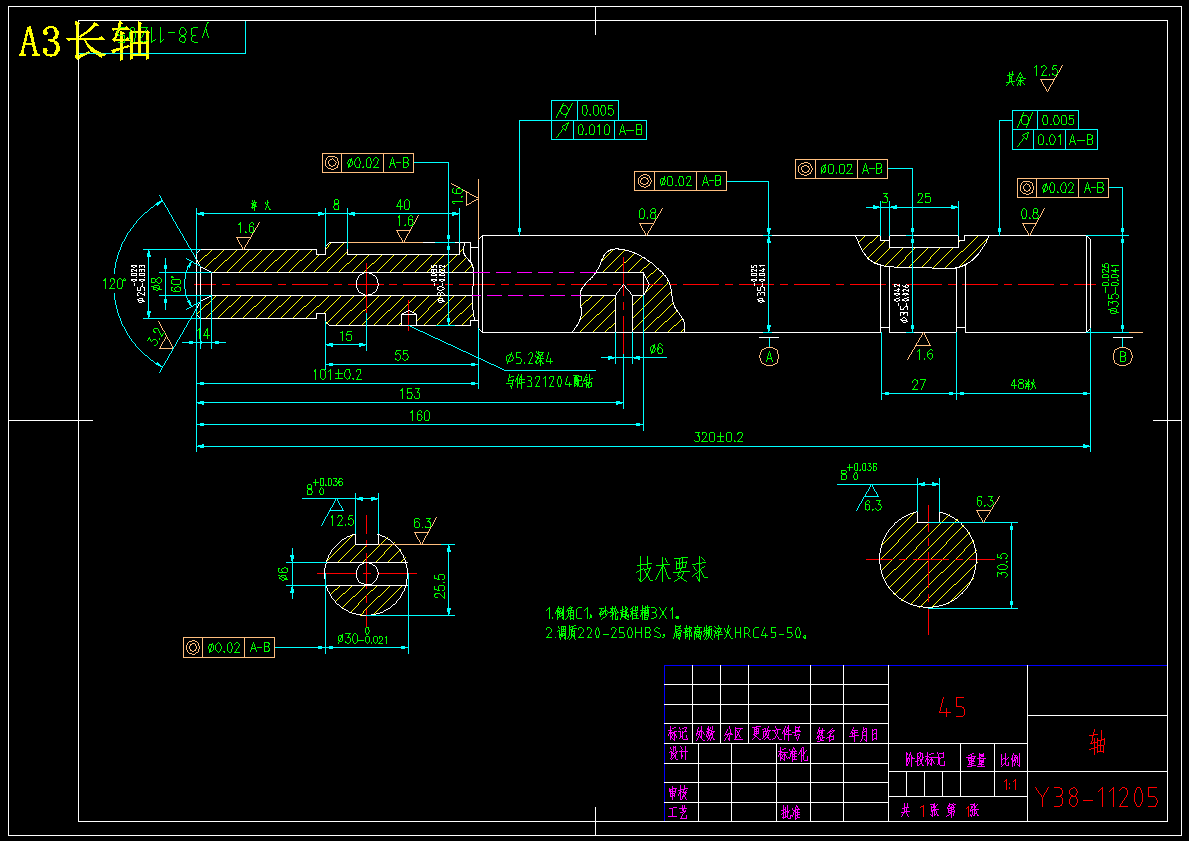The image size is (1189, 841).
Task: Click the "工艺" label in title block
Action: tap(678, 812)
